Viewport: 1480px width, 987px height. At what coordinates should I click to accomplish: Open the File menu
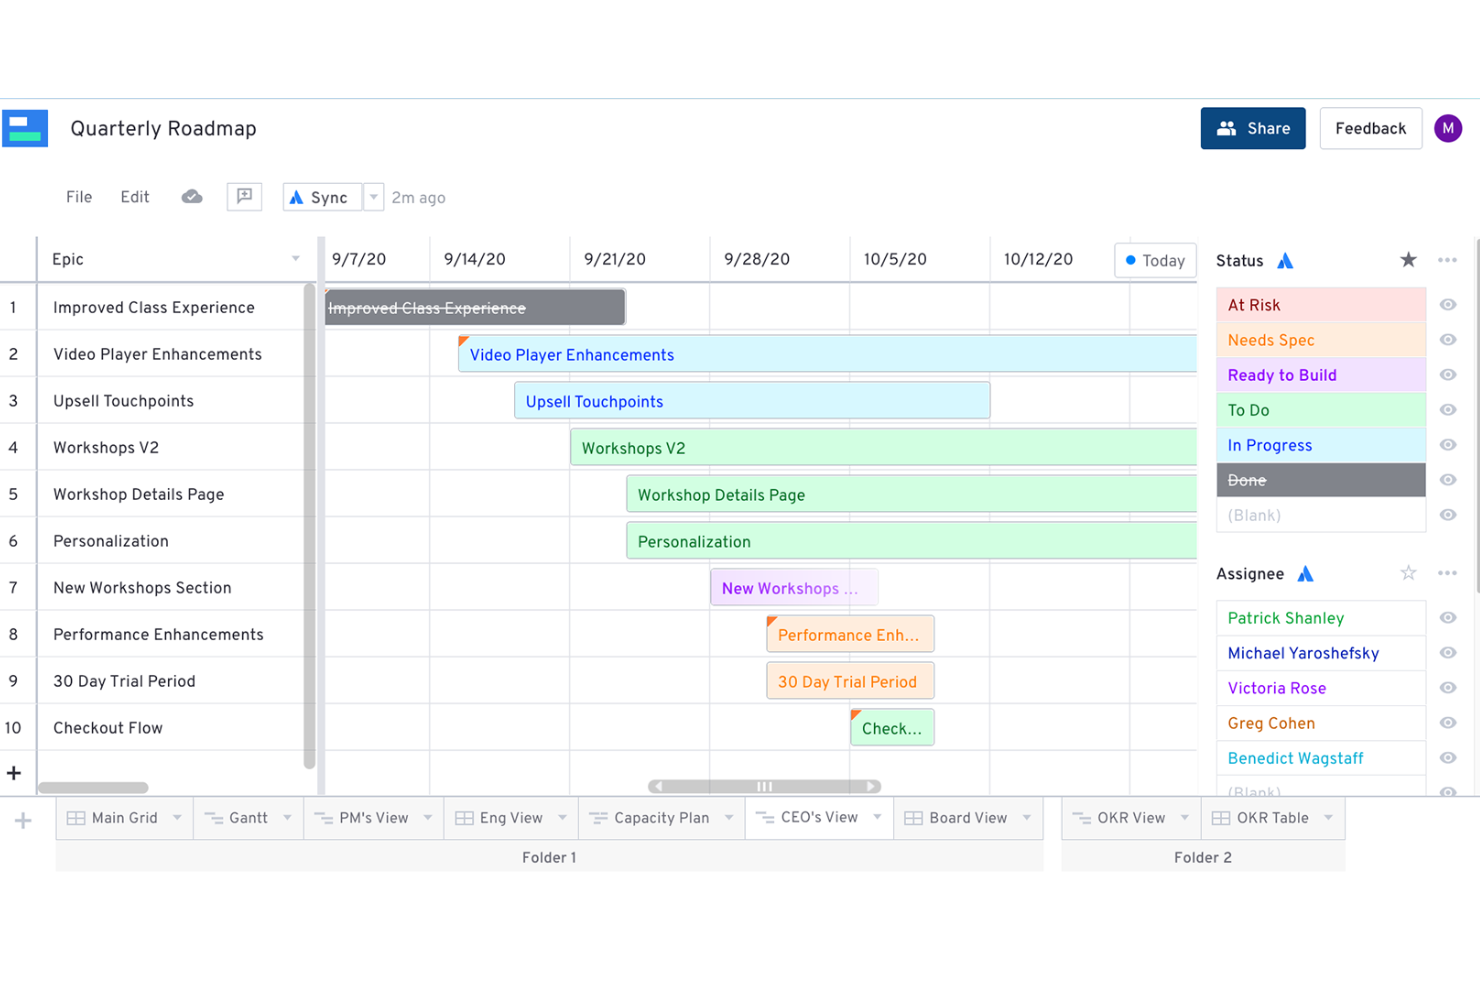pyautogui.click(x=79, y=197)
